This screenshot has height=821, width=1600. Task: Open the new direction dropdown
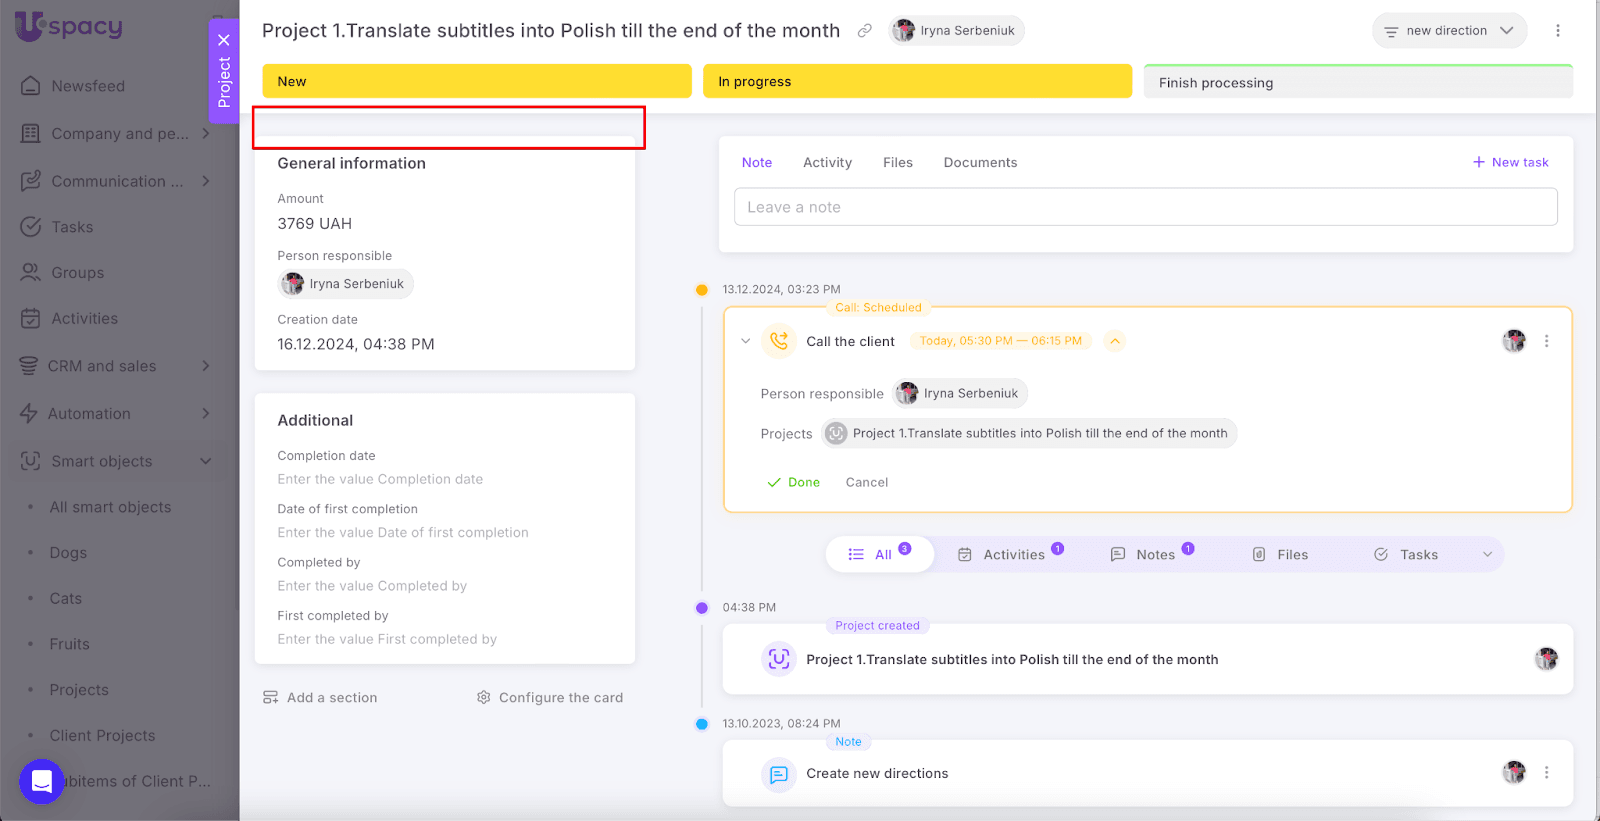coord(1449,31)
